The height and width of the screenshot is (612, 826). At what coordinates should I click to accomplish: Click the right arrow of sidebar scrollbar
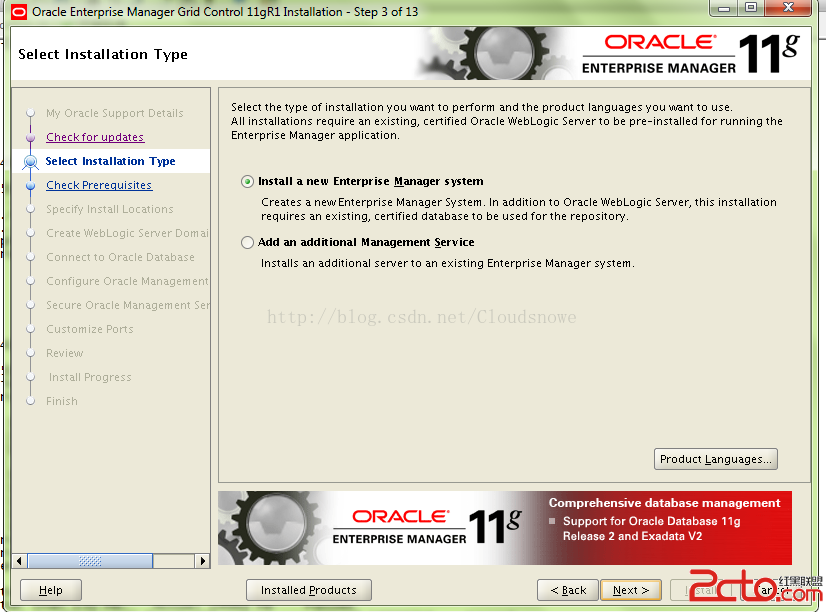tap(202, 561)
